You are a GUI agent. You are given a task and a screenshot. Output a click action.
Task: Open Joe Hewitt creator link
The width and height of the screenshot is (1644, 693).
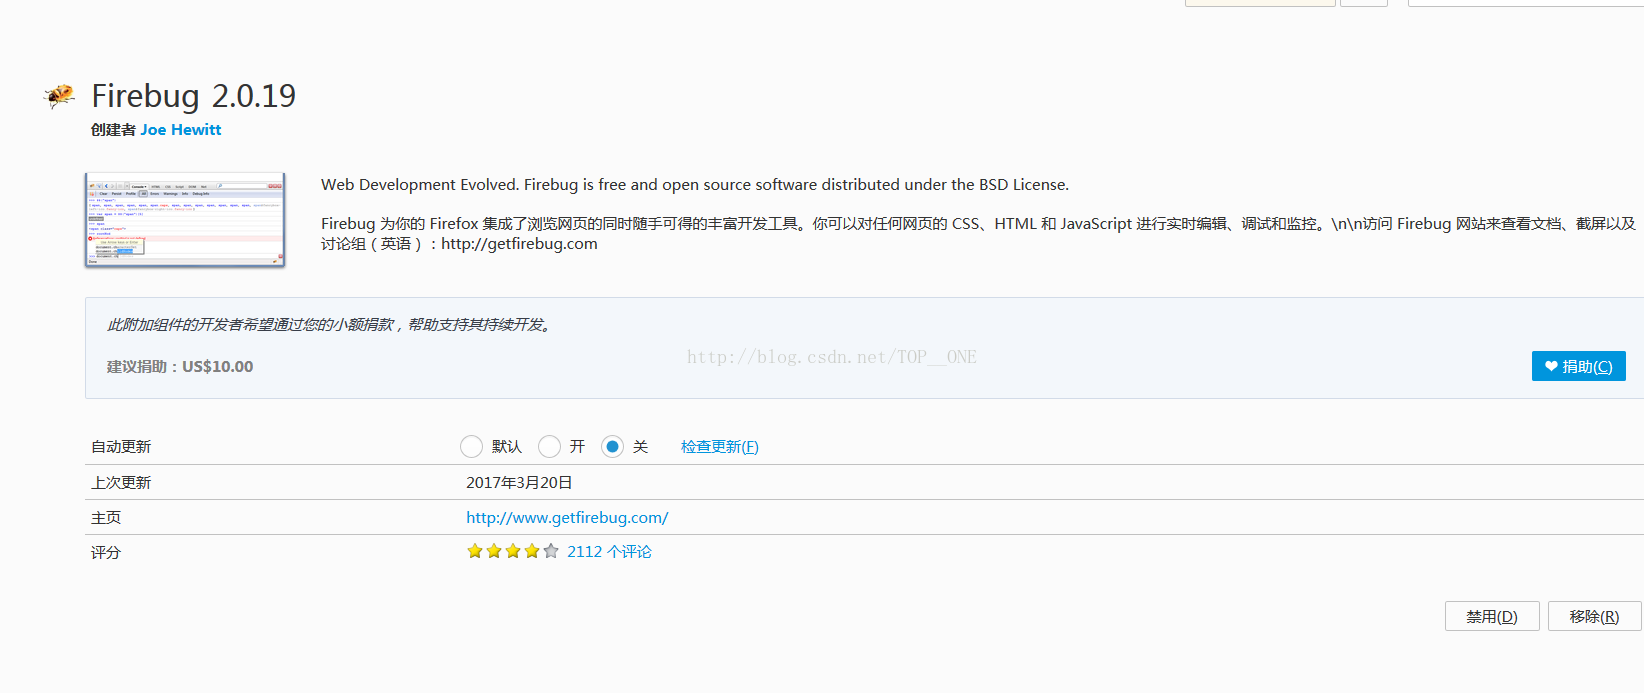click(181, 130)
